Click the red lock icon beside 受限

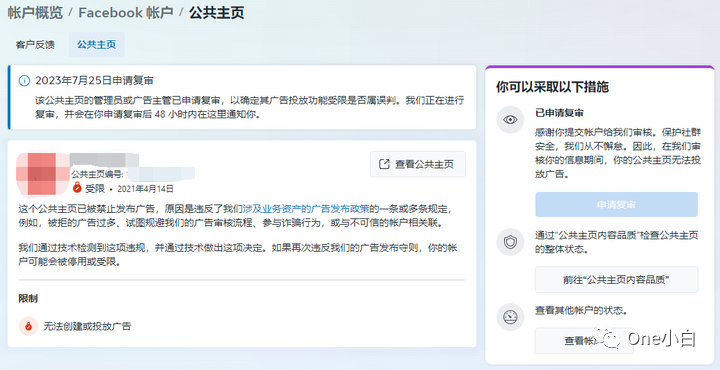[77, 187]
